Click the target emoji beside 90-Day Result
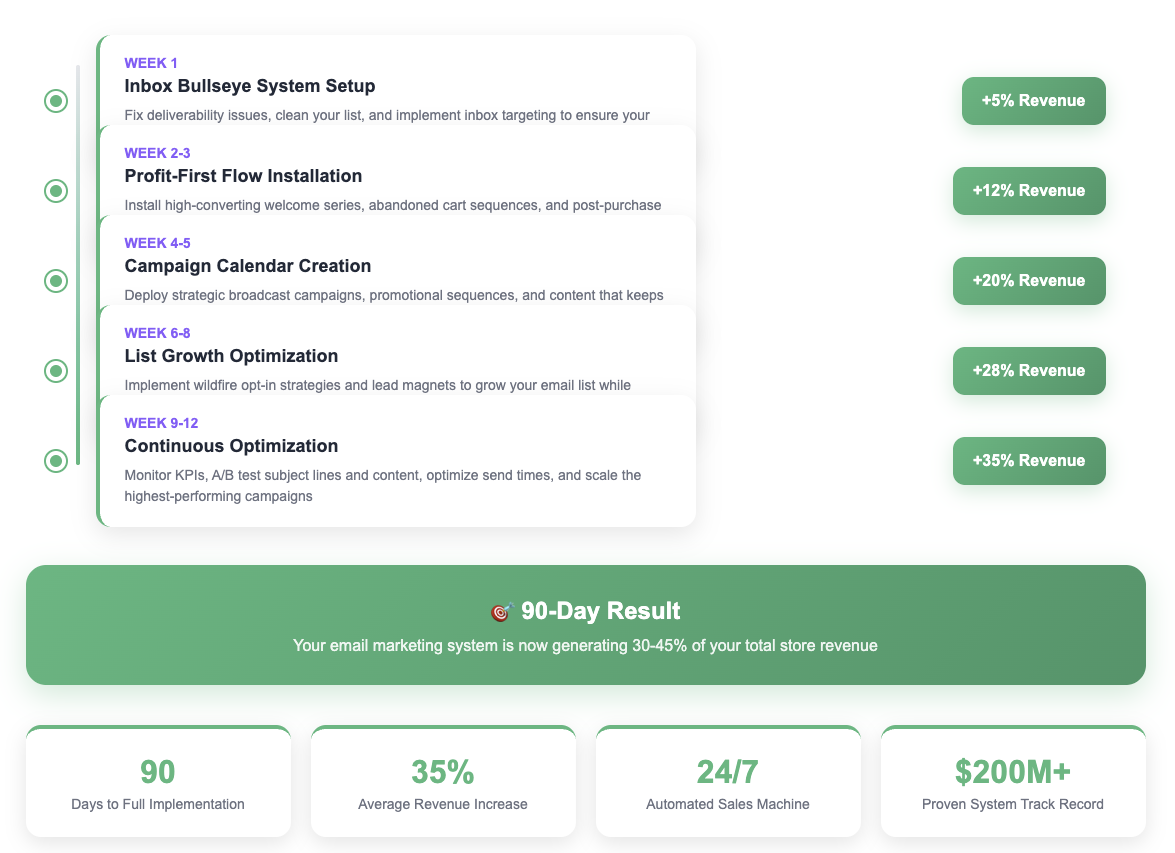The width and height of the screenshot is (1175, 853). pos(502,612)
